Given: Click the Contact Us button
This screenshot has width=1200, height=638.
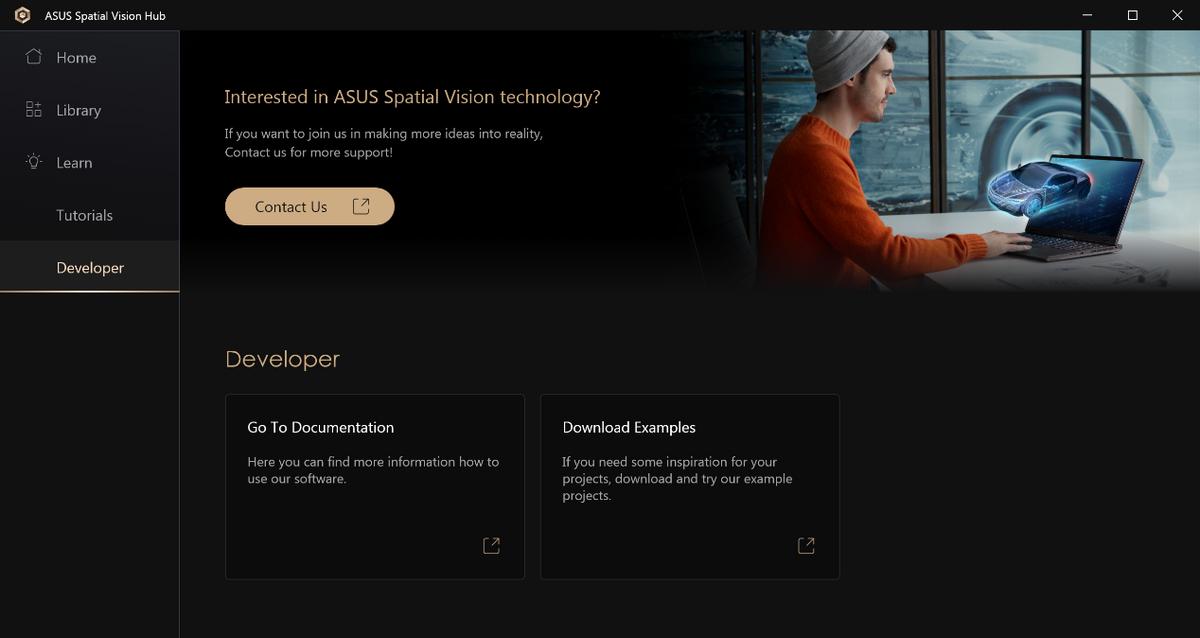Looking at the screenshot, I should tap(310, 206).
